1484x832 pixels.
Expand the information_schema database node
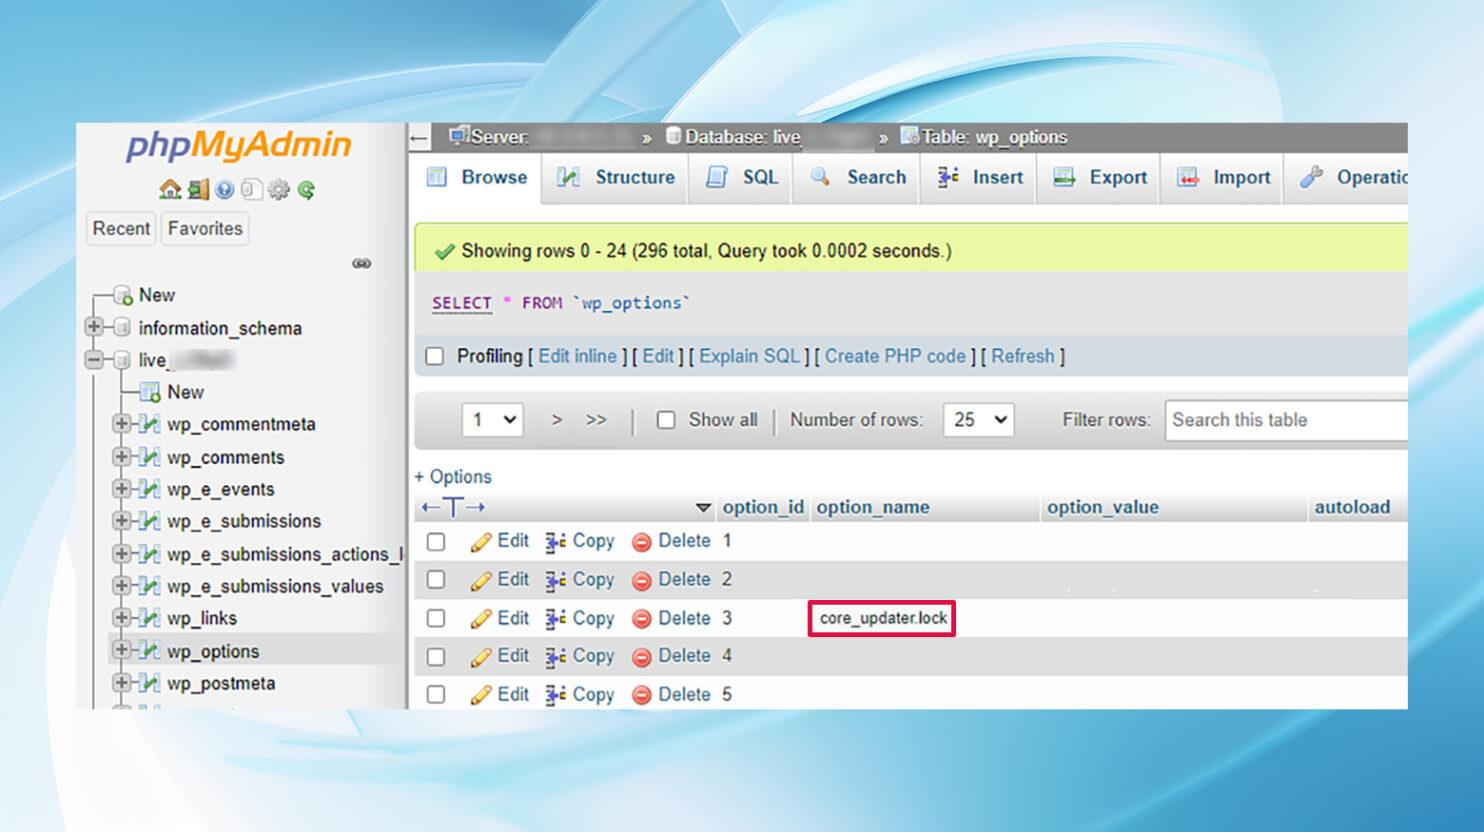point(94,327)
